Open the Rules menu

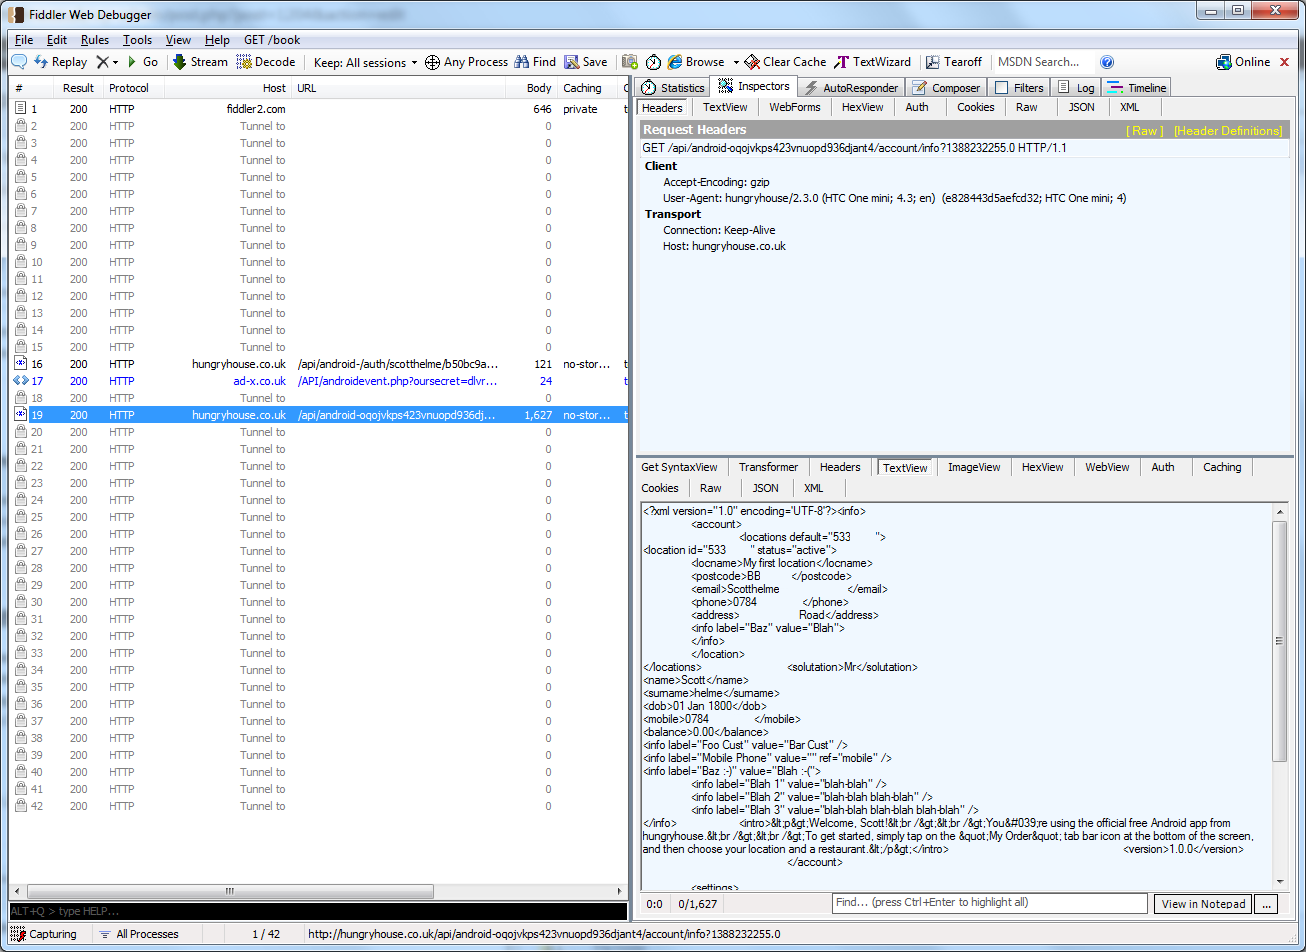[95, 40]
